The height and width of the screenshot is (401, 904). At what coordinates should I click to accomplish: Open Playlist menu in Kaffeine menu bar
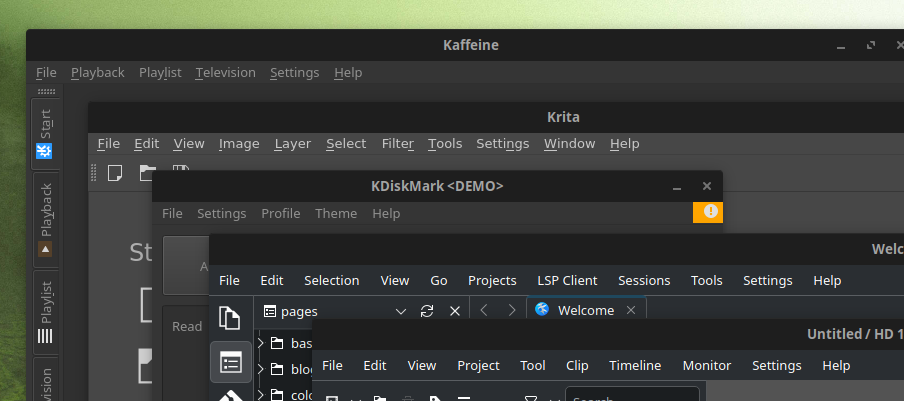pos(160,73)
